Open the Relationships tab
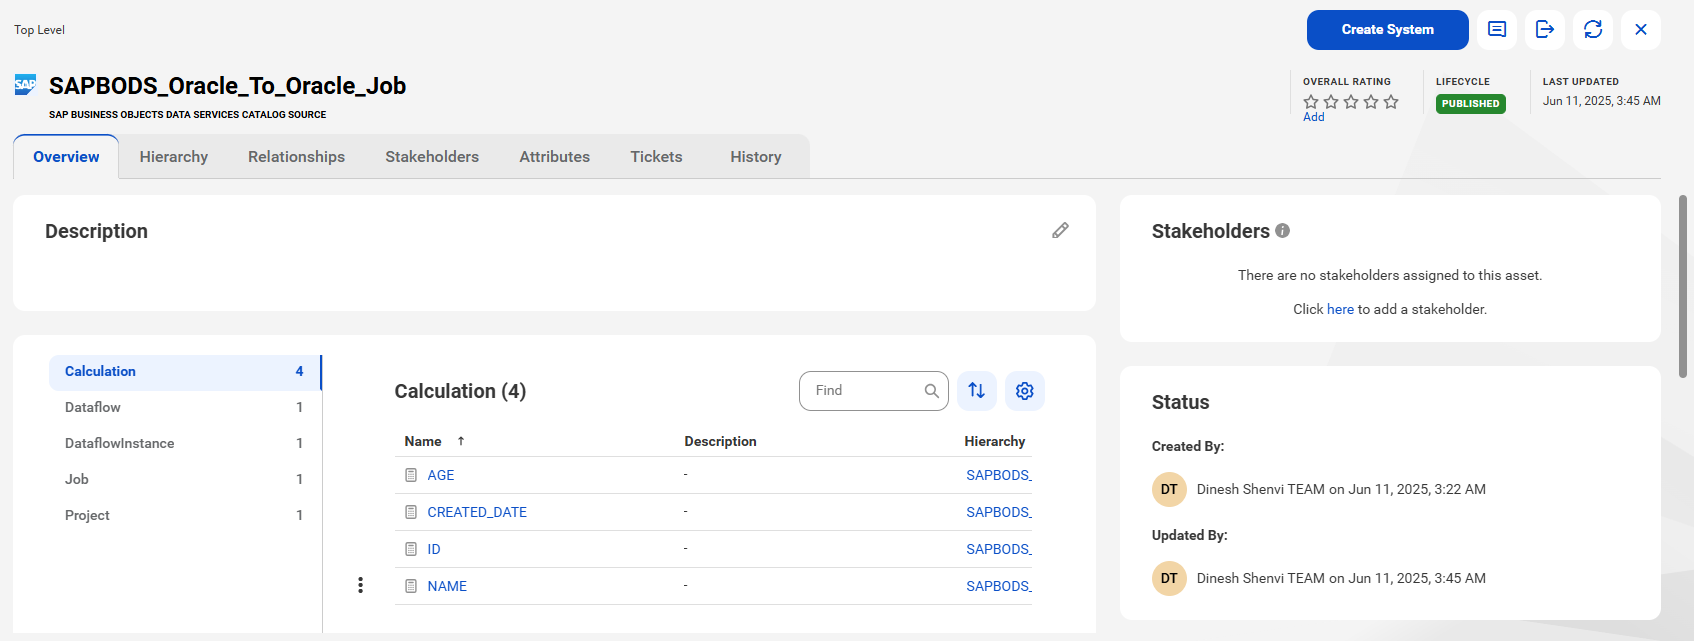This screenshot has height=641, width=1694. pos(296,157)
